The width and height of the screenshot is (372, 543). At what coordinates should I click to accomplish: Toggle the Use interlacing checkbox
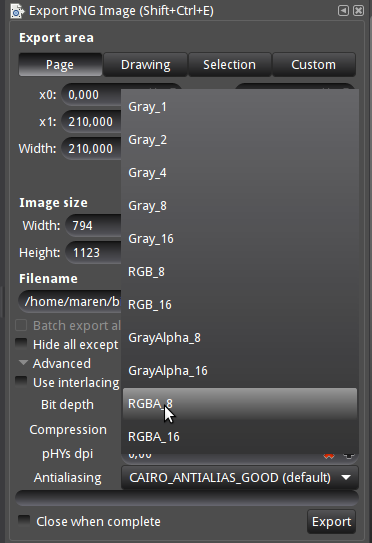[x=21, y=382]
